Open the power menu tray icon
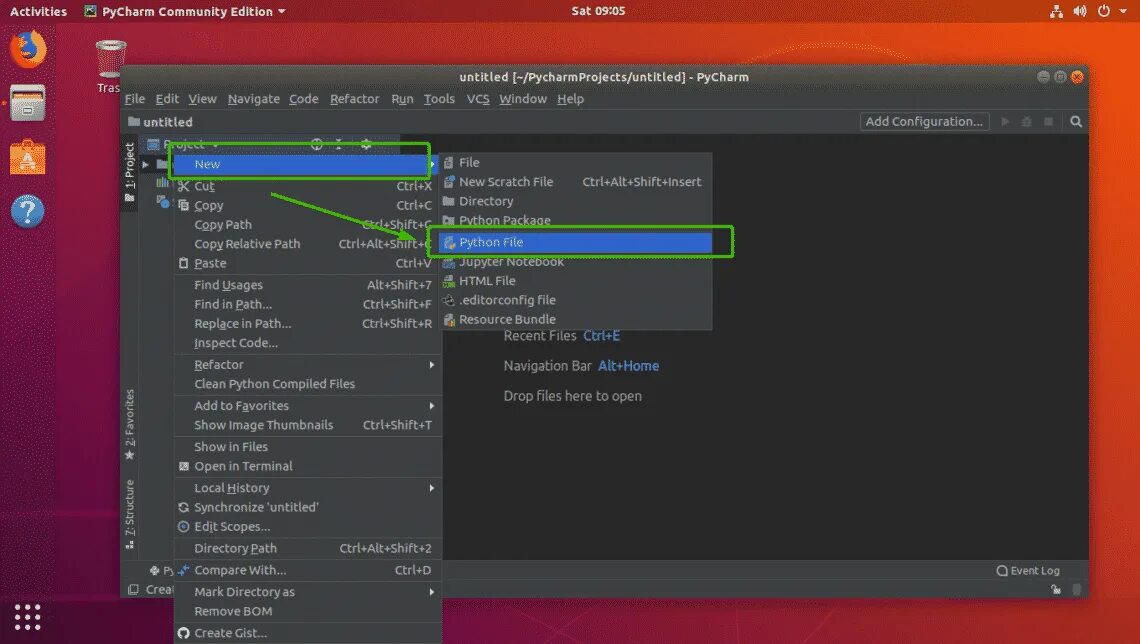Screen dimensions: 1140x644 (x=1104, y=11)
